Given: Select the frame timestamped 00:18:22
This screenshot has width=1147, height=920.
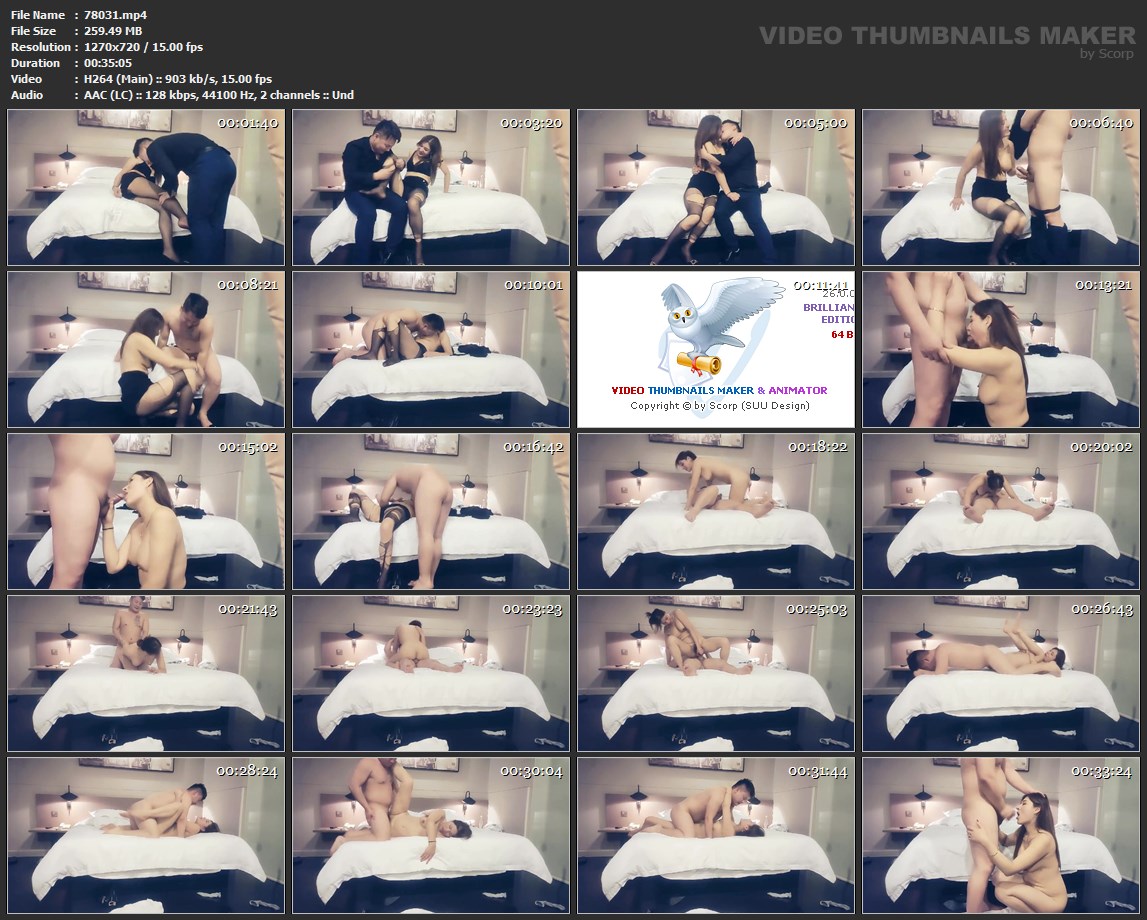Looking at the screenshot, I should coord(715,511).
